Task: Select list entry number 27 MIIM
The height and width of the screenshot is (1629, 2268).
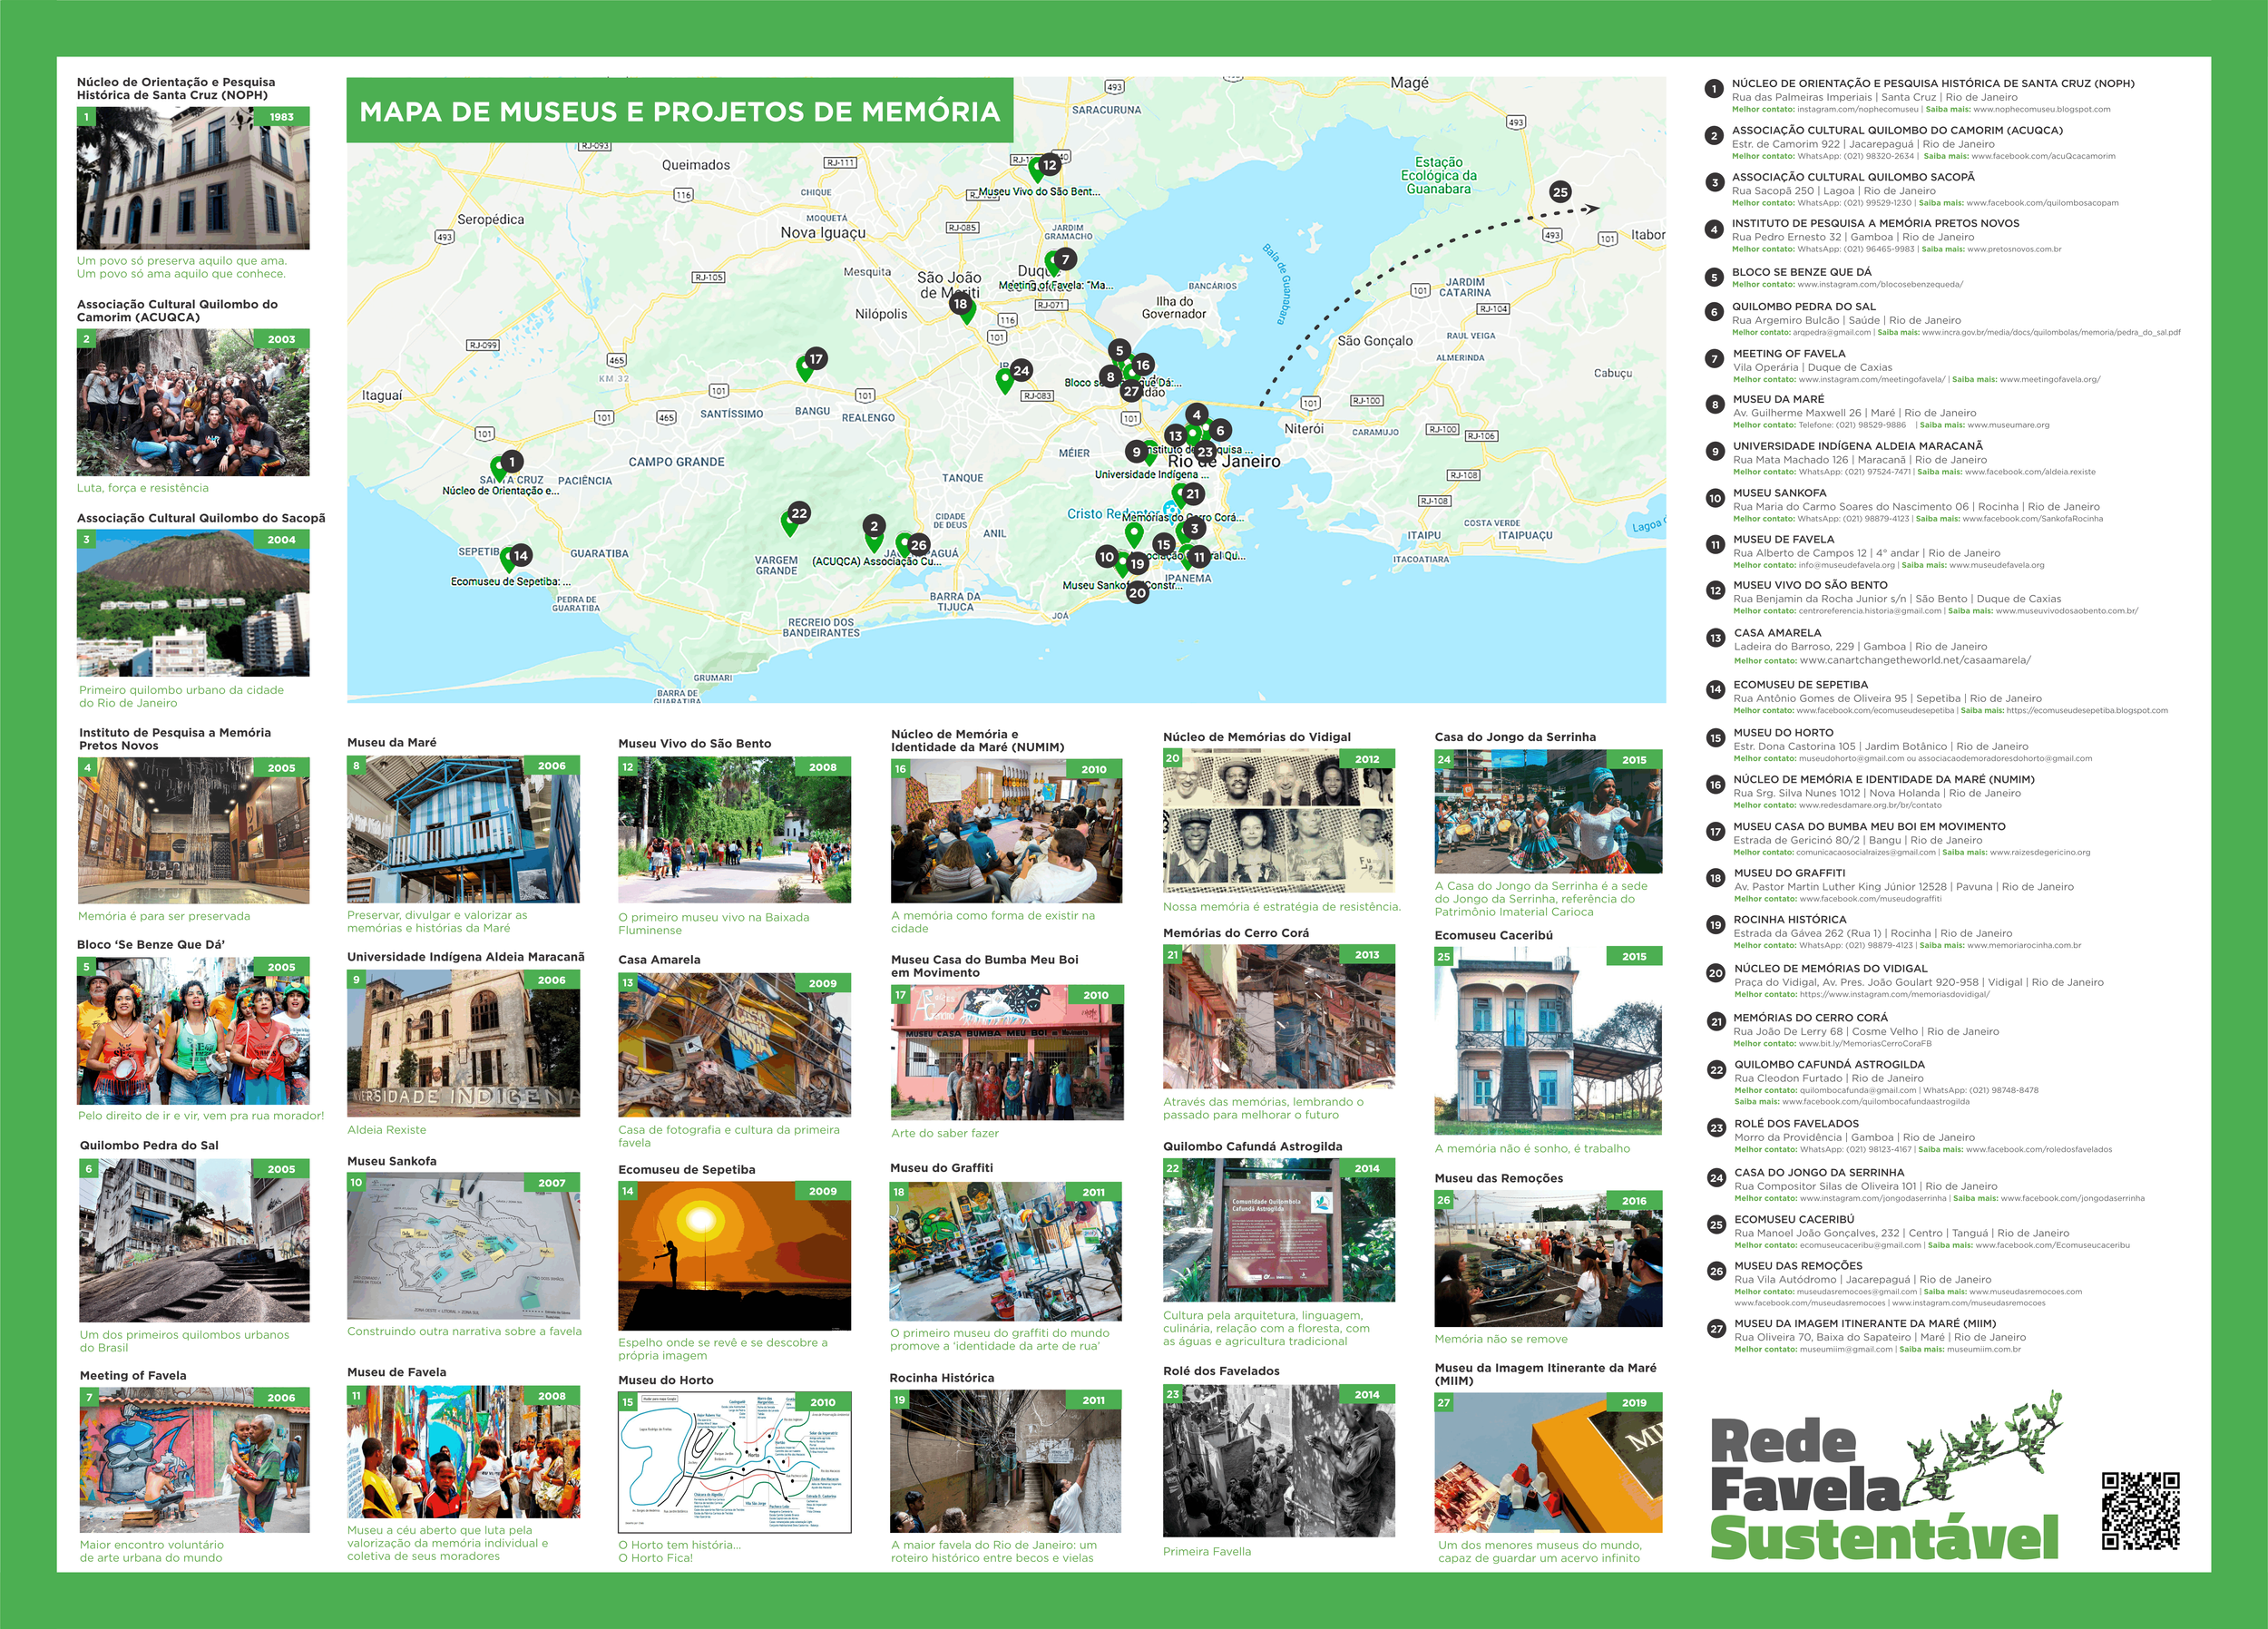Action: pyautogui.click(x=1864, y=1323)
